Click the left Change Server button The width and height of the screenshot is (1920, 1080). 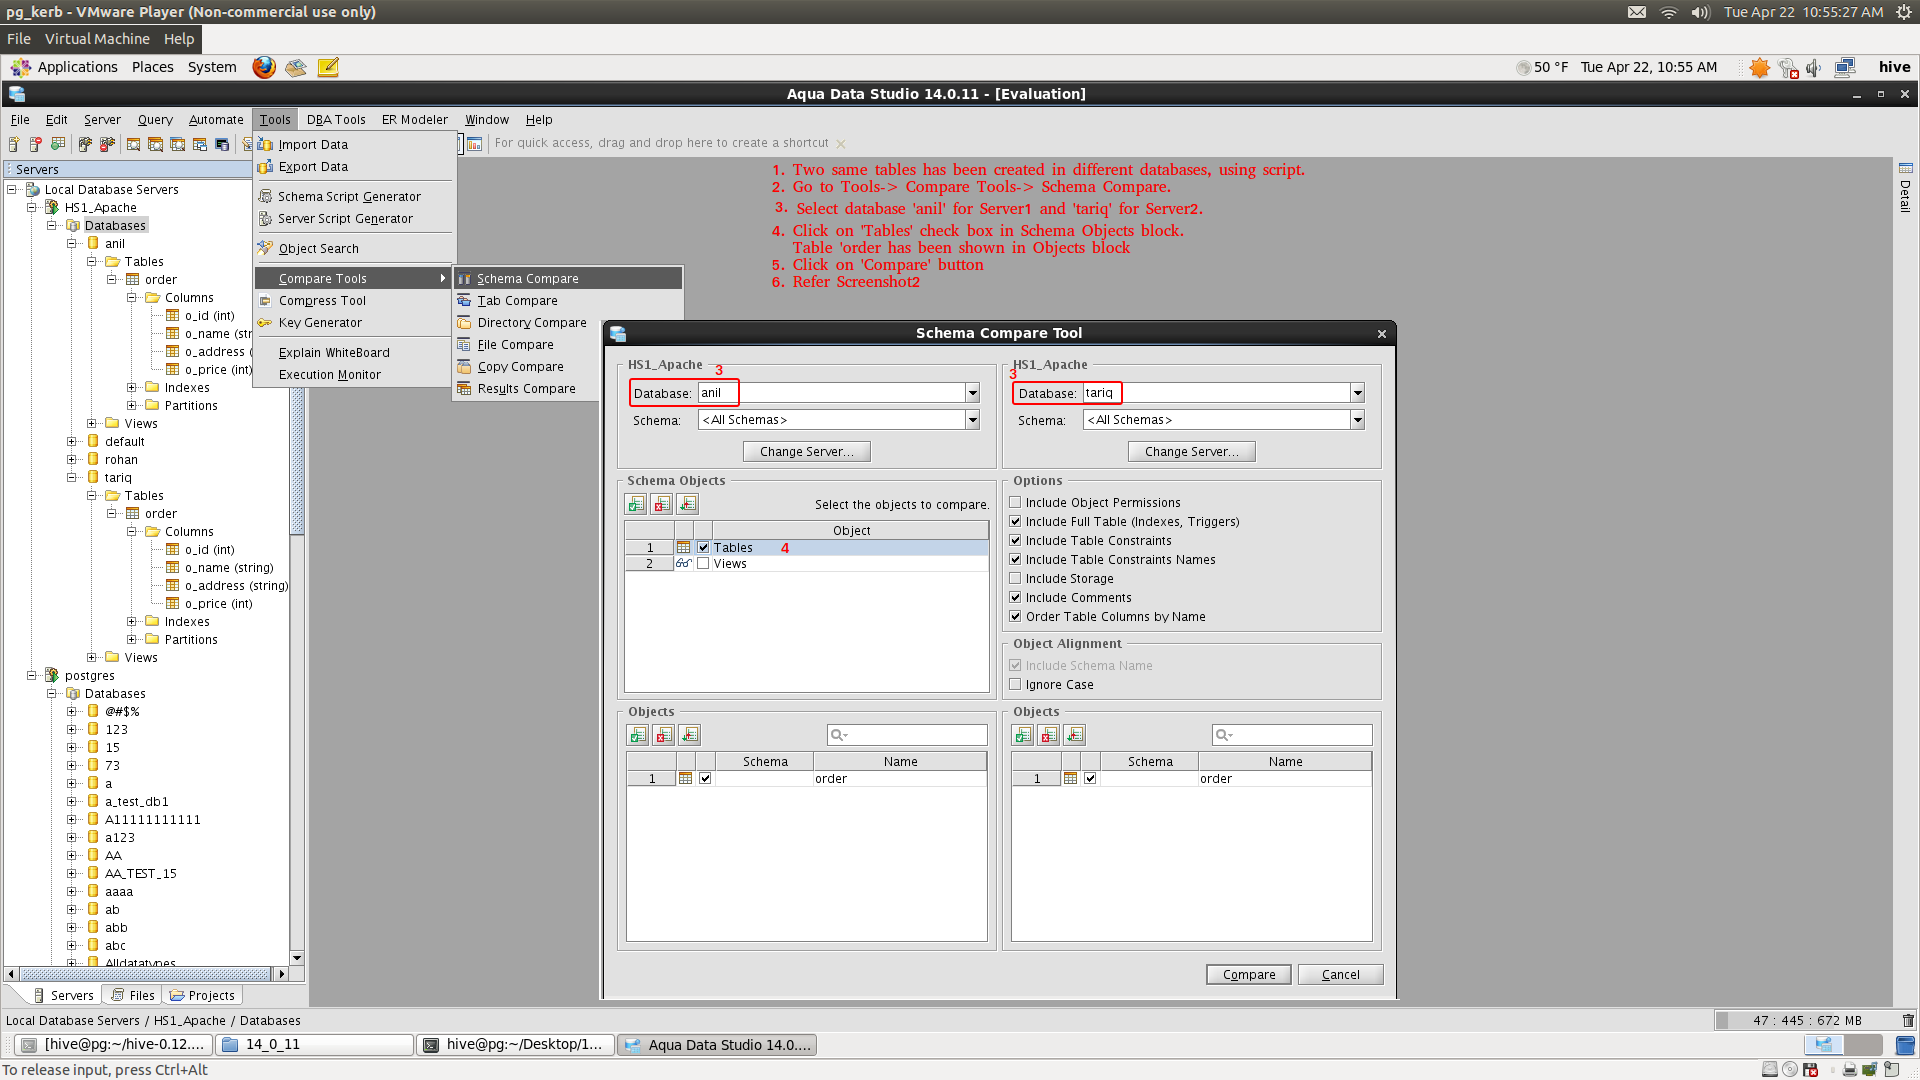[x=806, y=451]
